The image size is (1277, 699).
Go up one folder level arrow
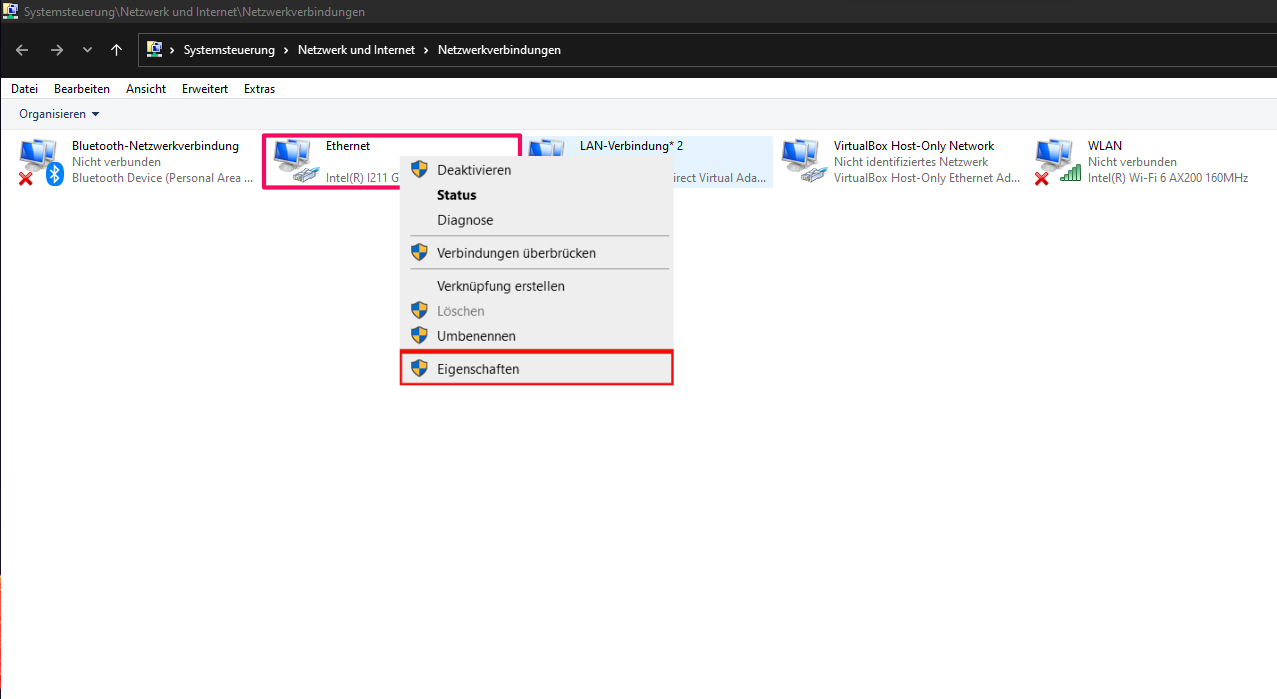pos(117,50)
